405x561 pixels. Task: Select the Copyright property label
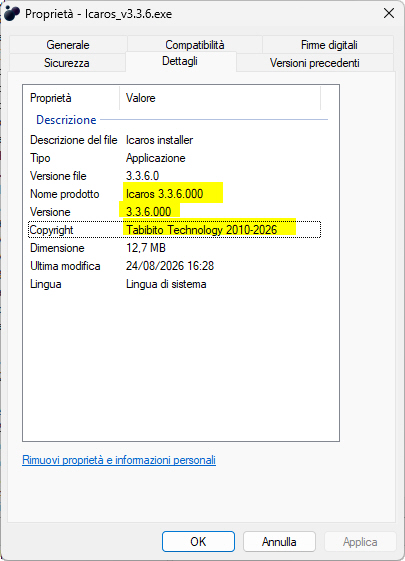52,230
